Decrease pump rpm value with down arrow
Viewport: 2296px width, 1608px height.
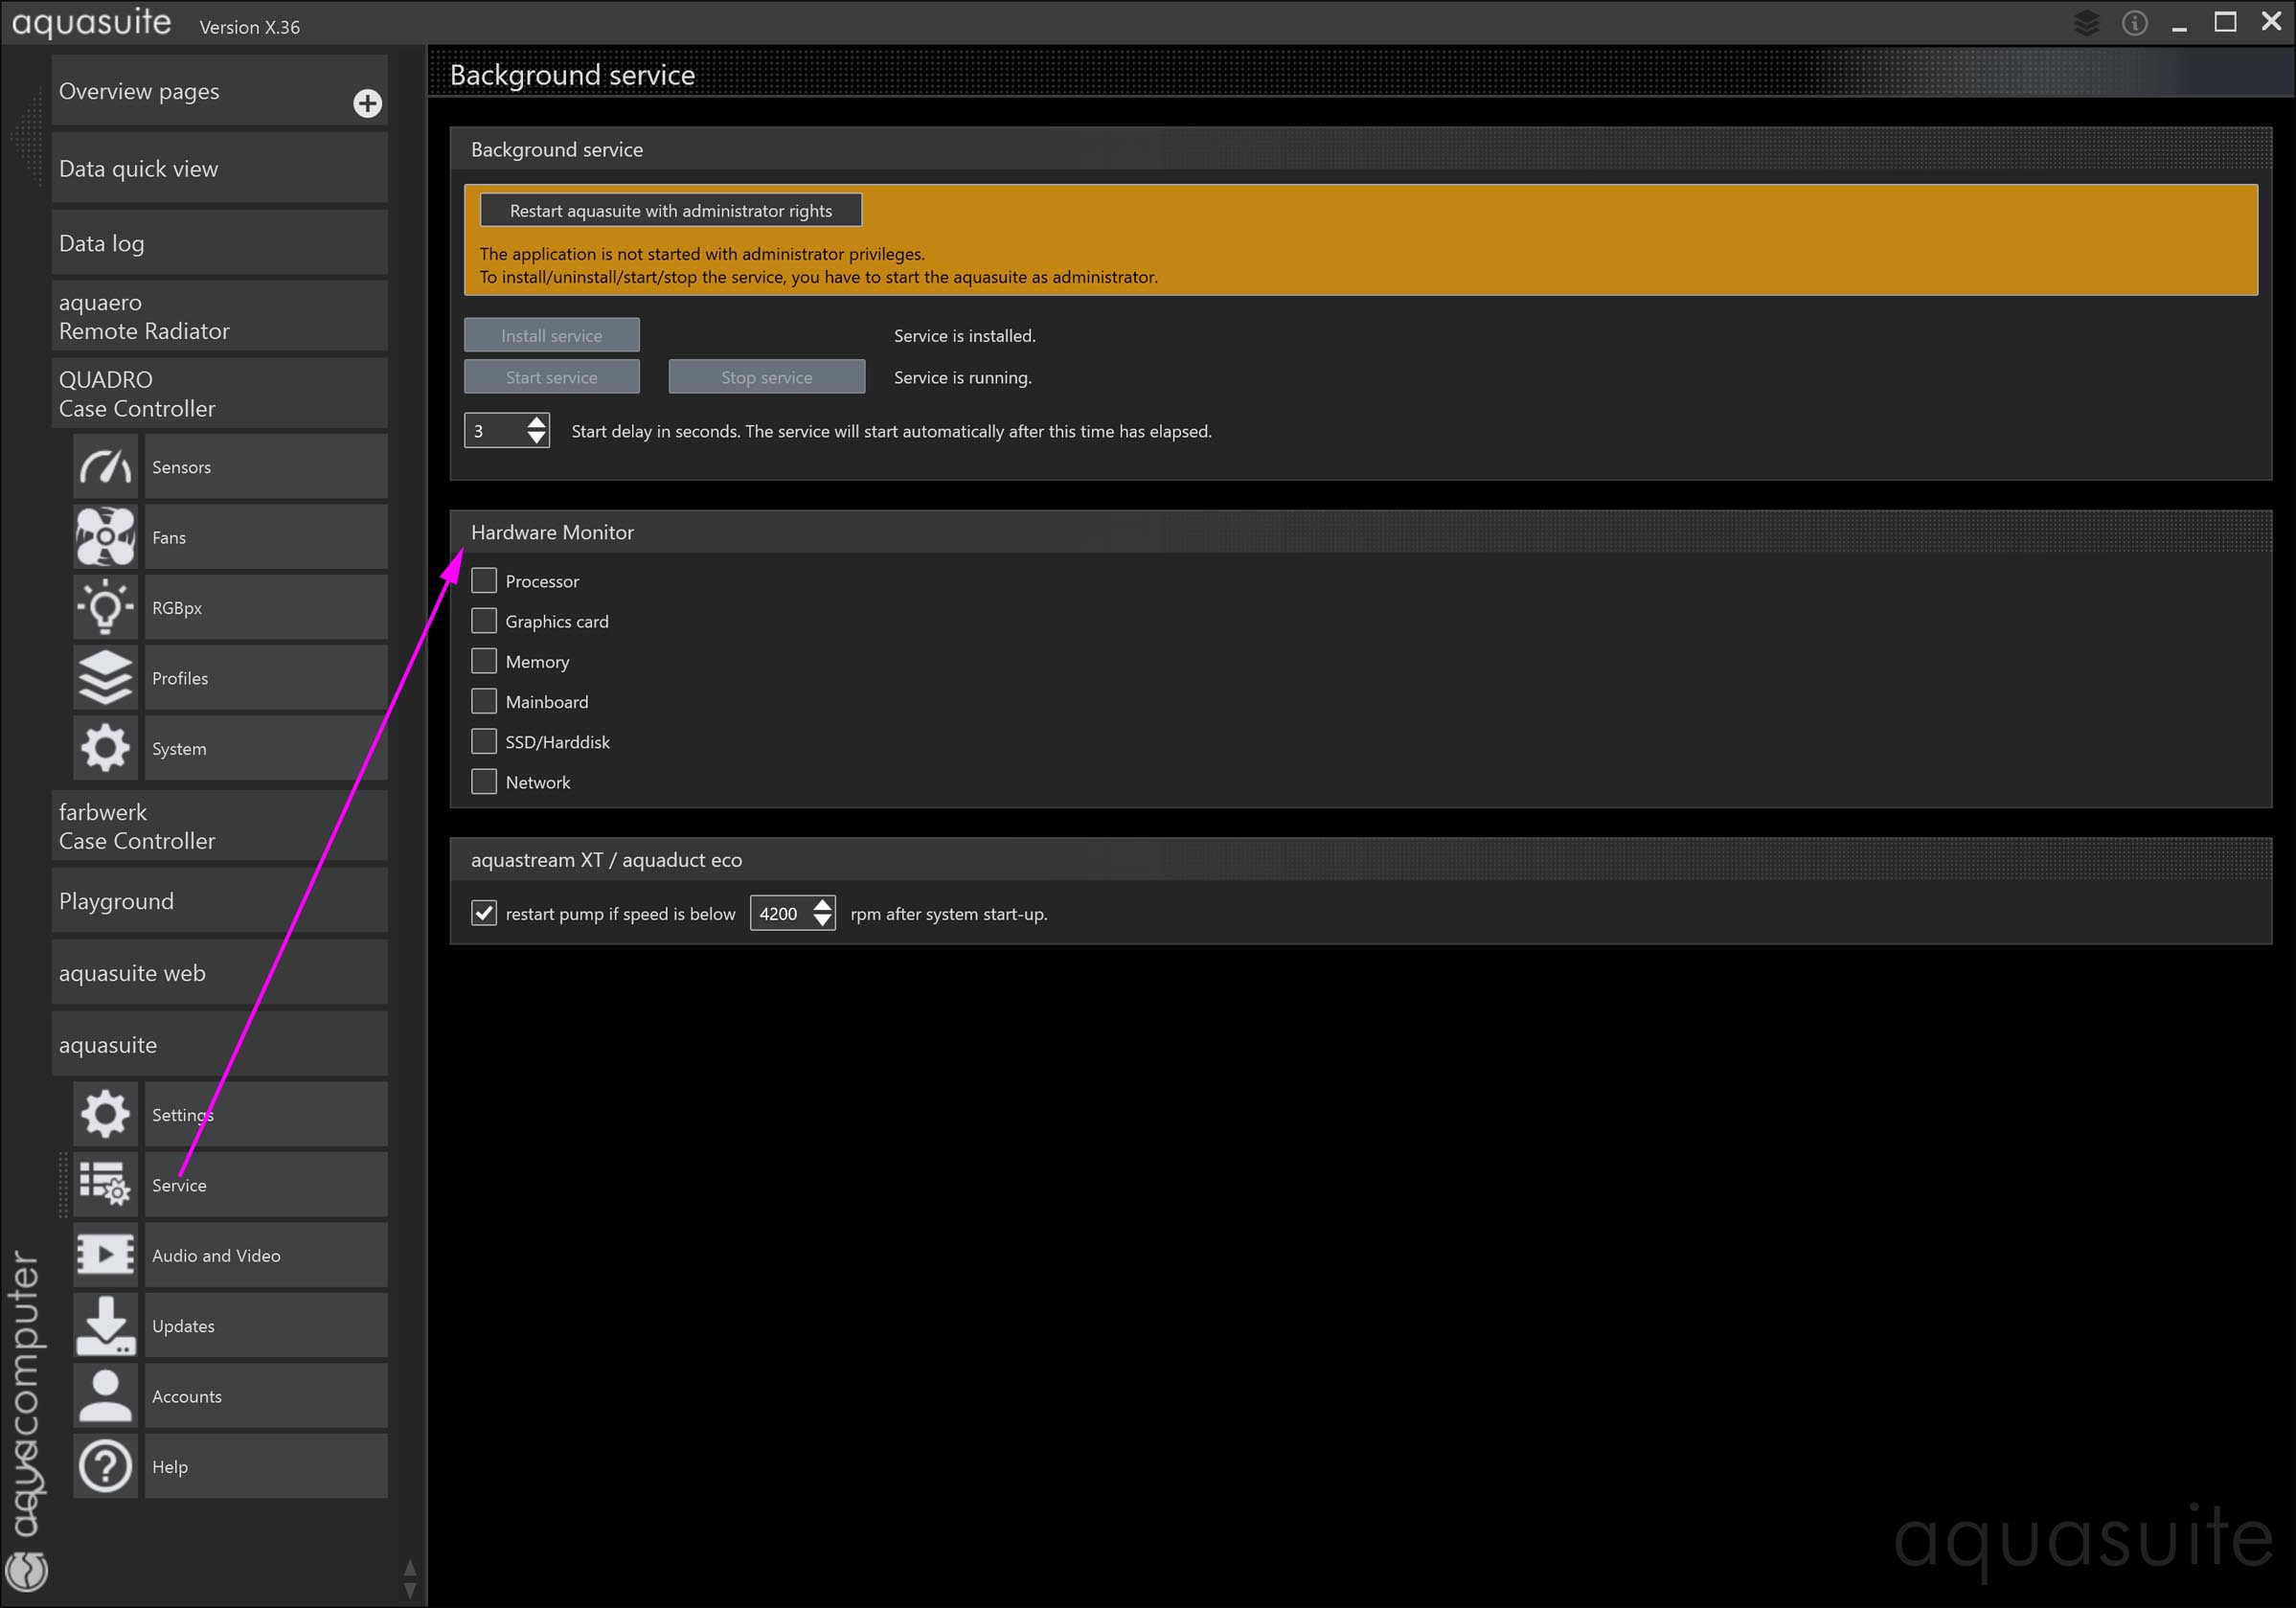pos(822,921)
